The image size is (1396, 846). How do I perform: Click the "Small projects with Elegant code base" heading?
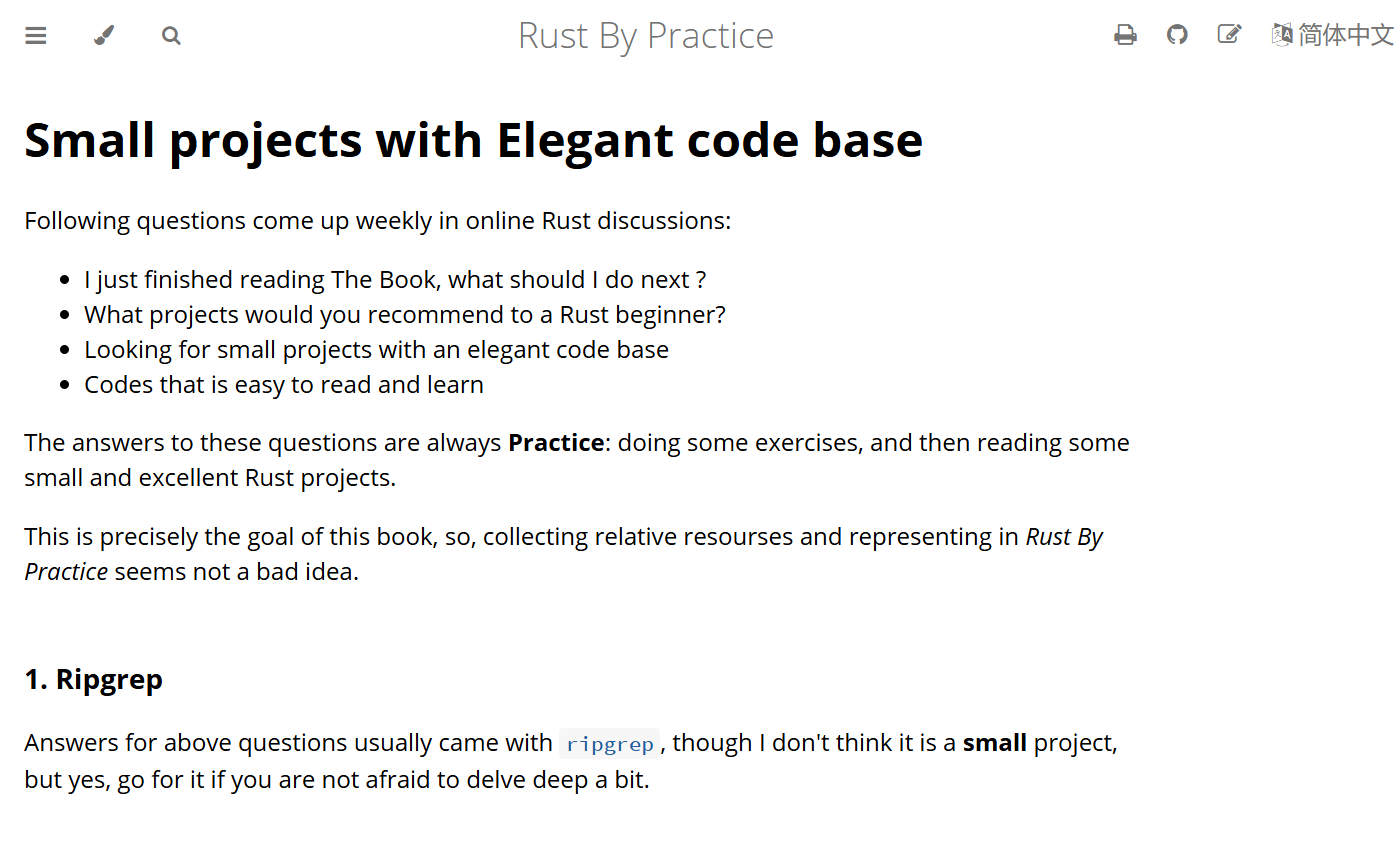473,140
